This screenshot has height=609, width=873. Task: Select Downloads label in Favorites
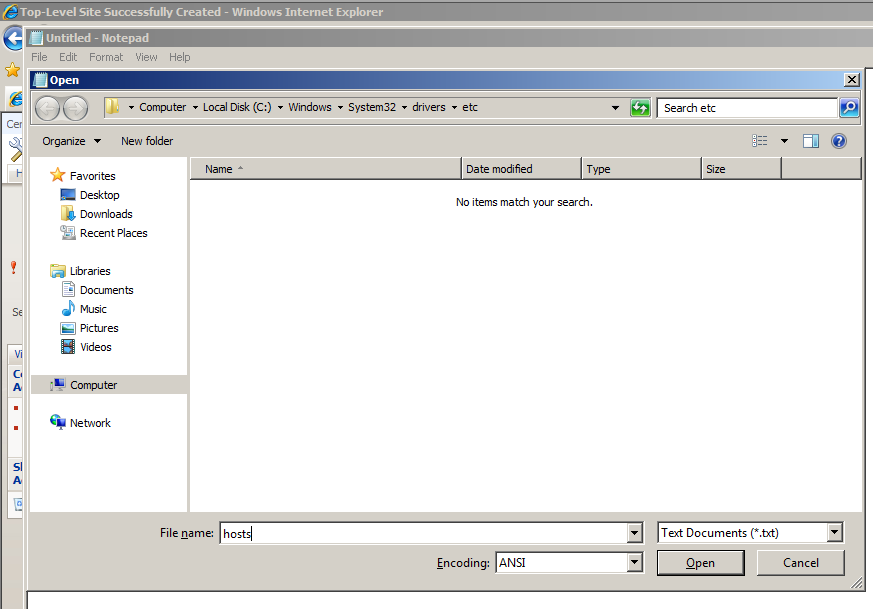[x=106, y=214]
